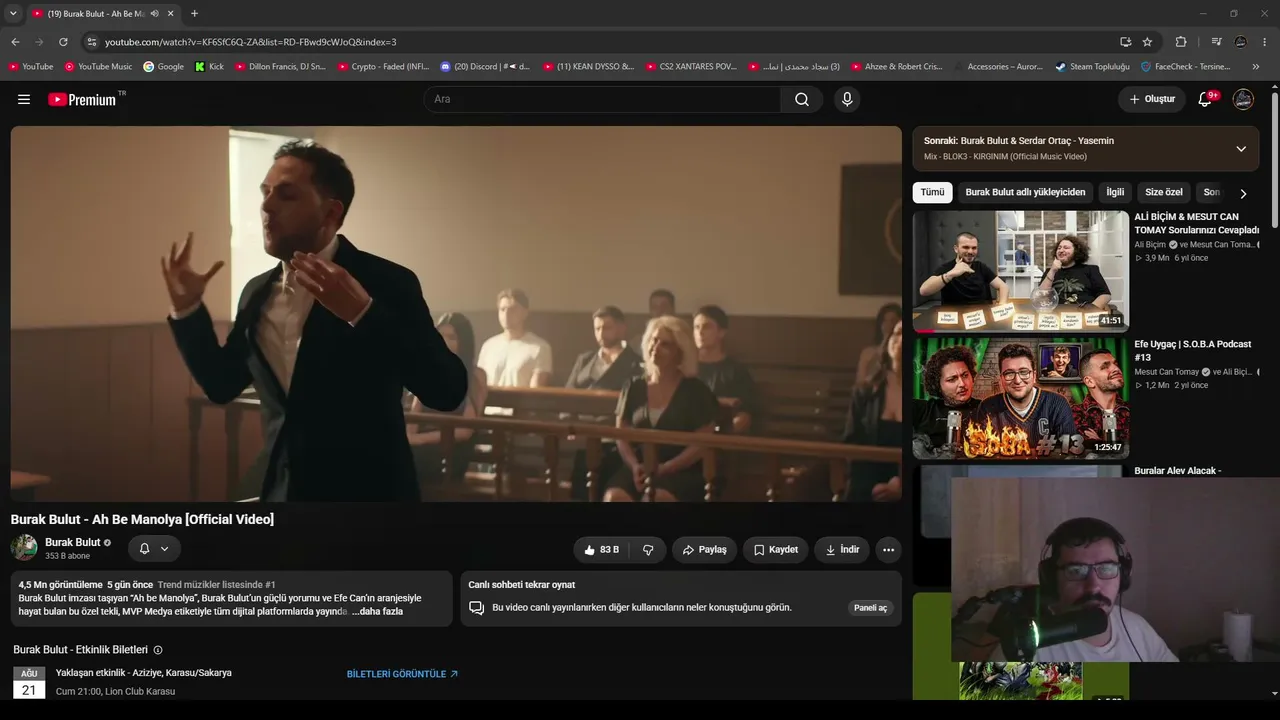Open the channel notification bell dropdown
Image resolution: width=1280 pixels, height=720 pixels.
click(154, 549)
